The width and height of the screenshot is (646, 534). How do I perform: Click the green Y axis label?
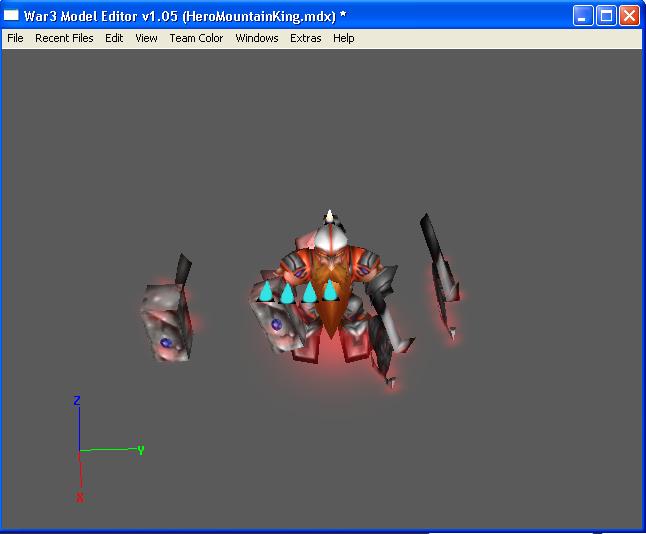141,450
